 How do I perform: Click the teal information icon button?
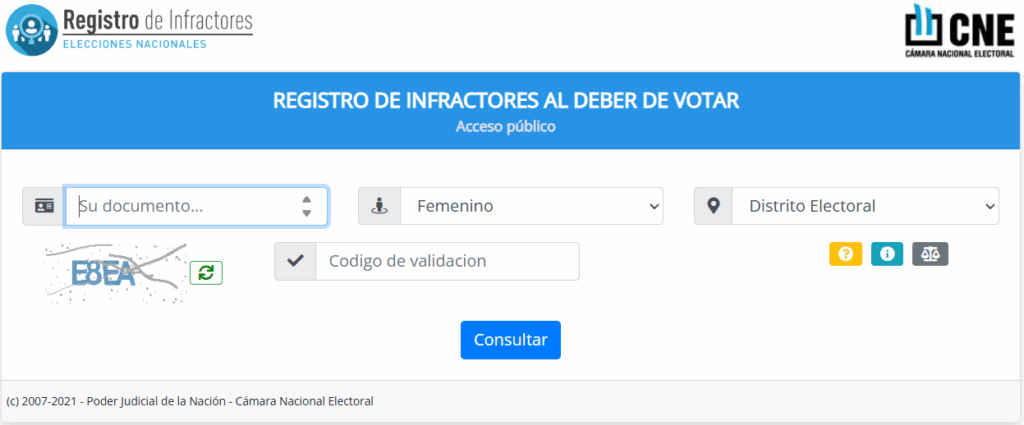[887, 254]
